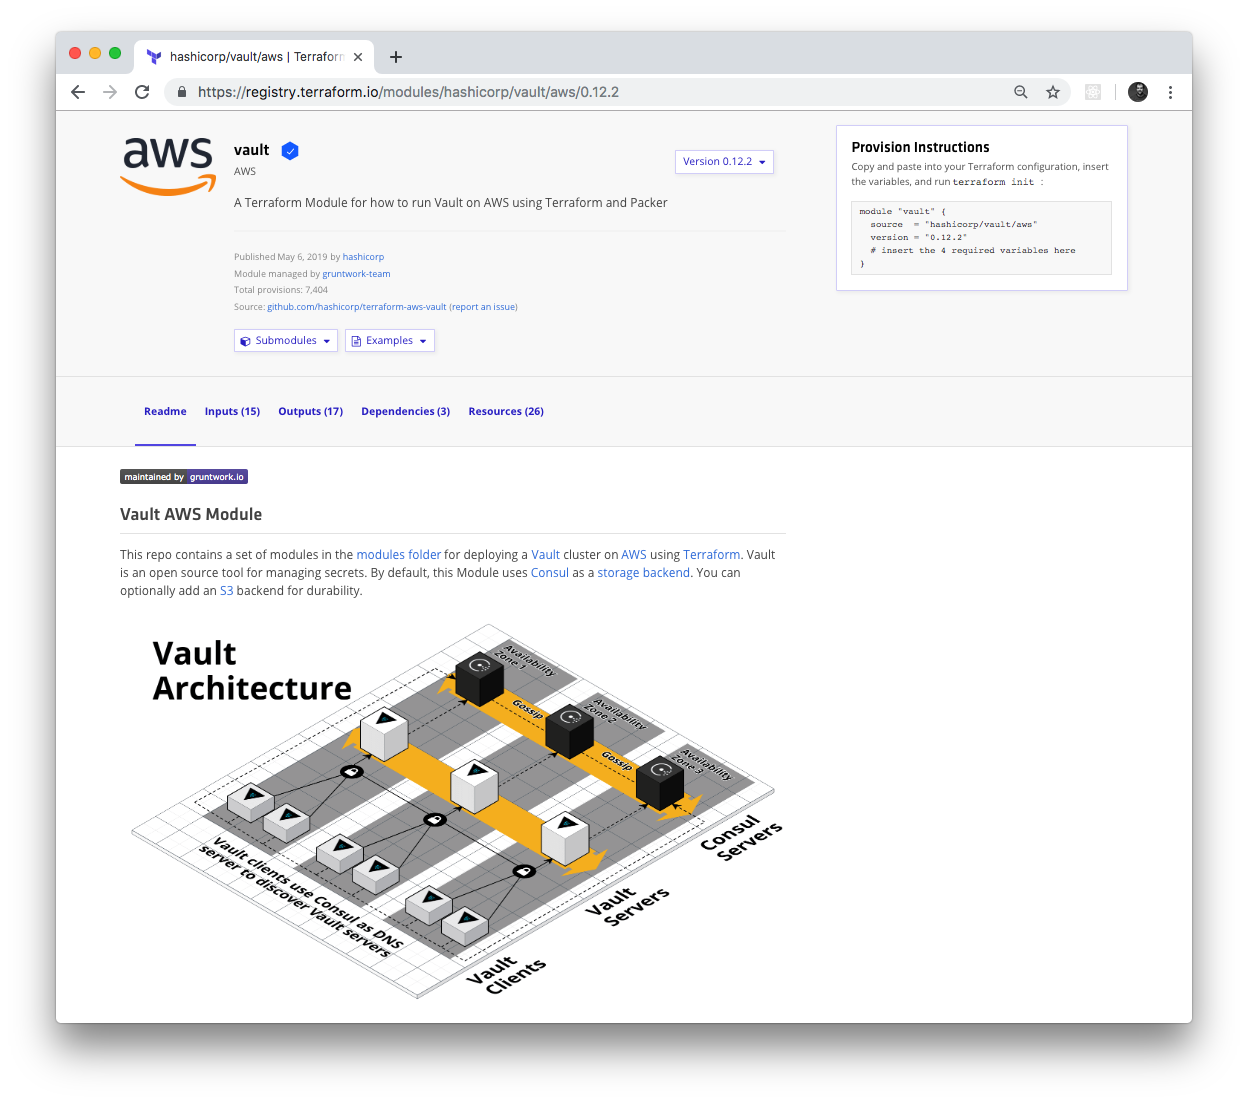Screen dimensions: 1248x1103
Task: Open the modules folder link
Action: click(398, 554)
